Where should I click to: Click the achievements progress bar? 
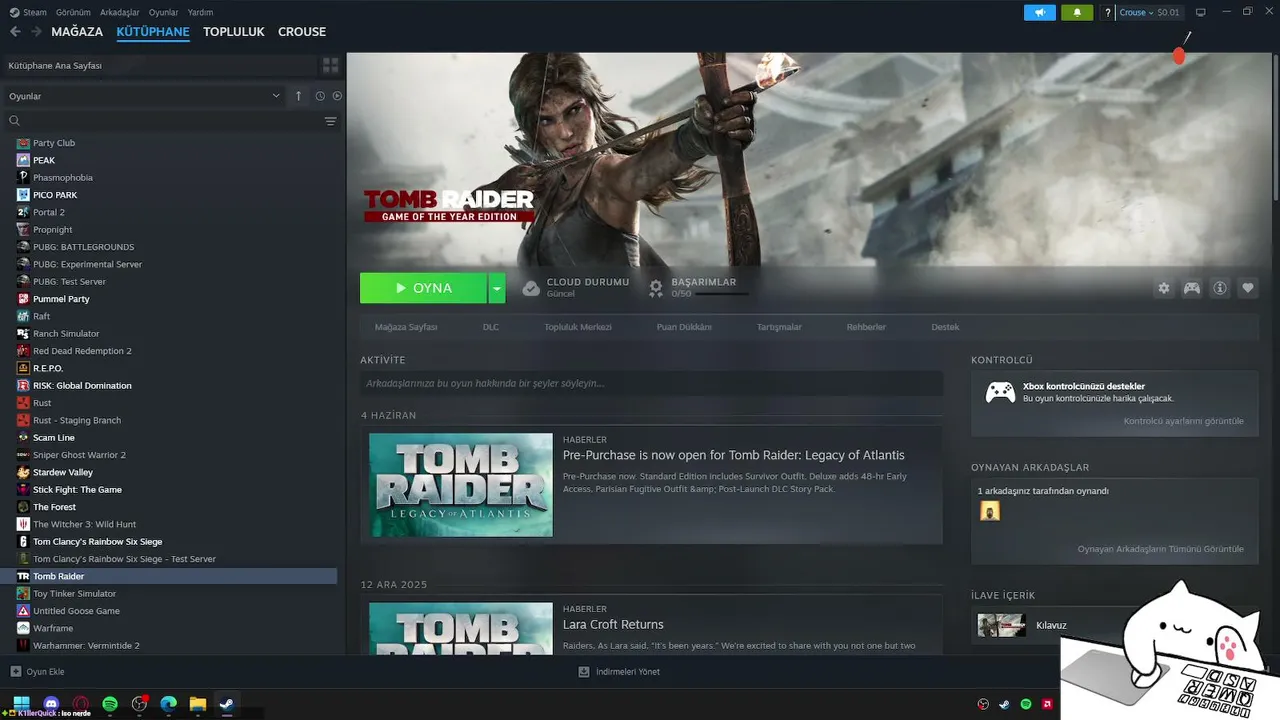[721, 294]
